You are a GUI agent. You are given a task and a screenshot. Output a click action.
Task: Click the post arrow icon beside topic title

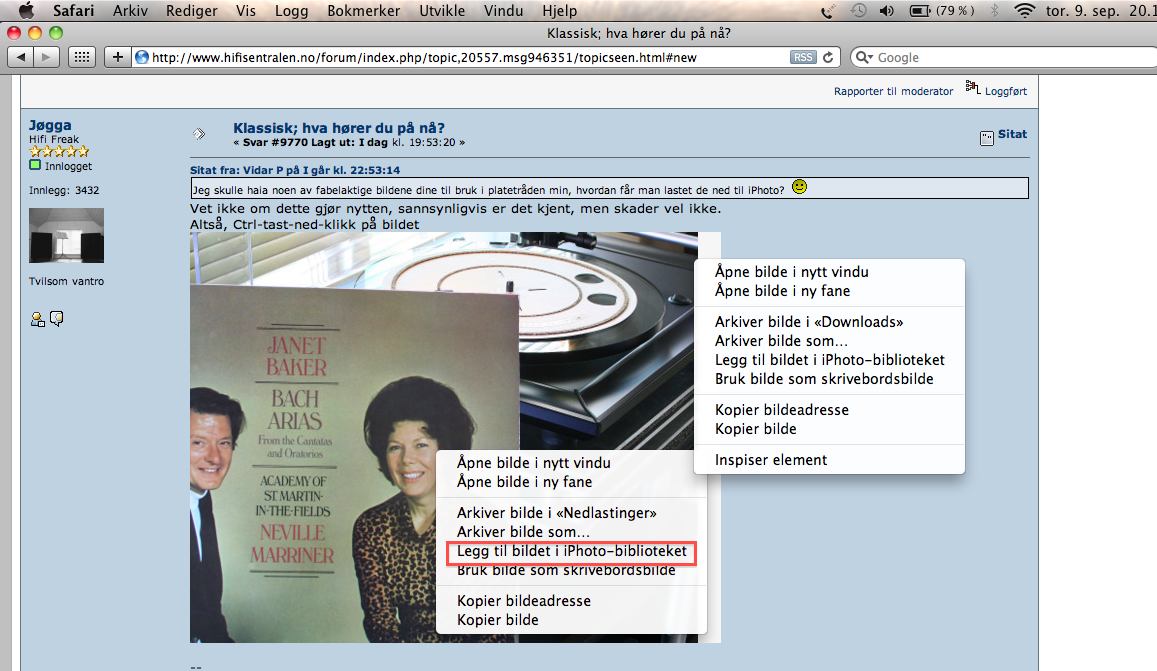tap(199, 134)
